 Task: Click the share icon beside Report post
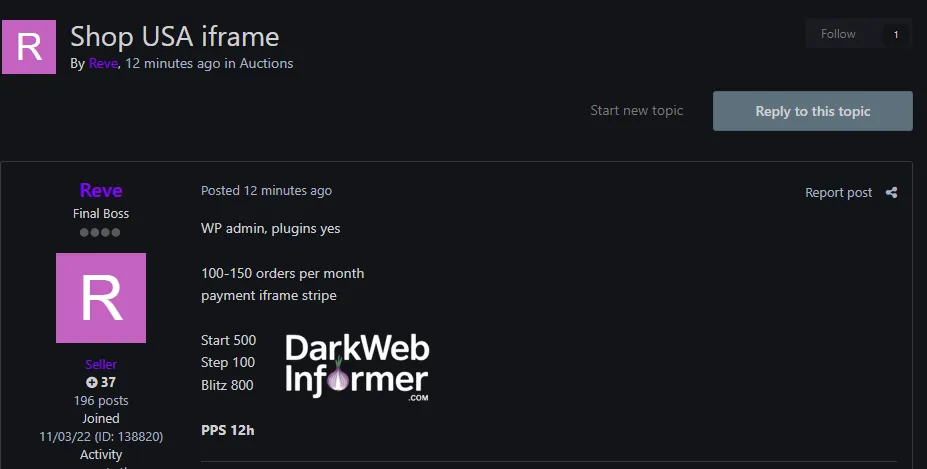[891, 193]
